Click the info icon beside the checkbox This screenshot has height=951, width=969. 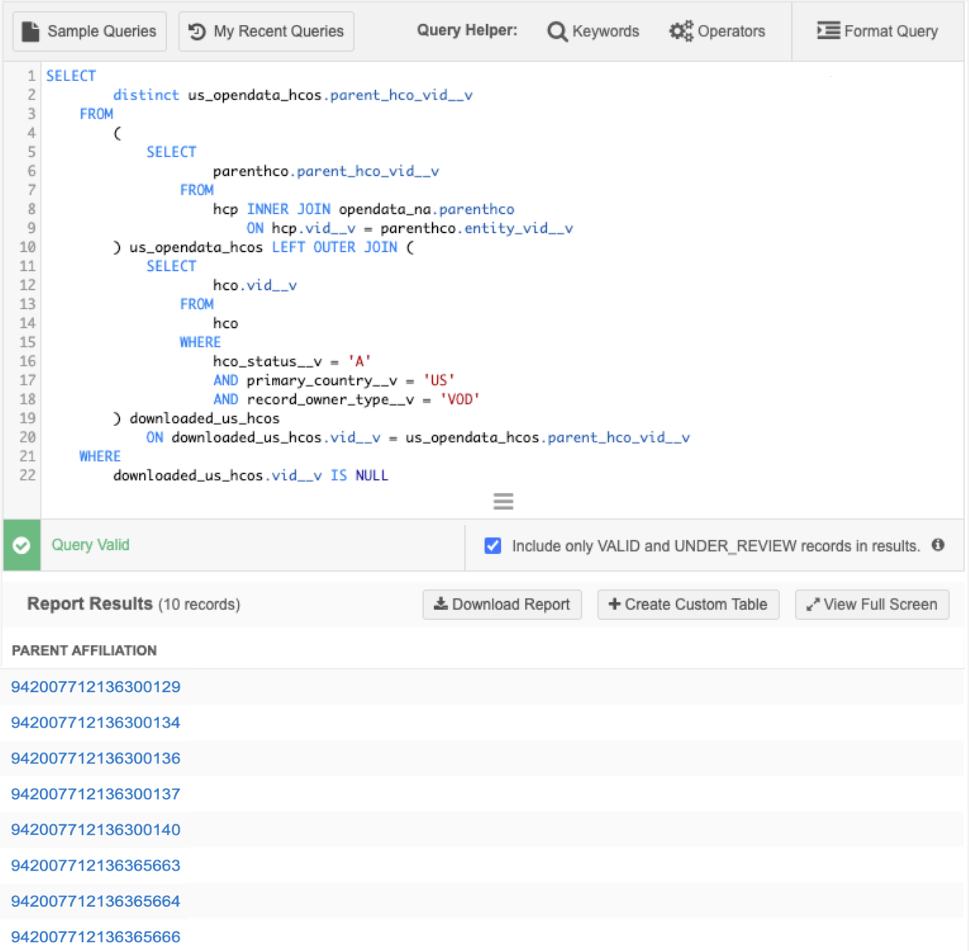[938, 546]
